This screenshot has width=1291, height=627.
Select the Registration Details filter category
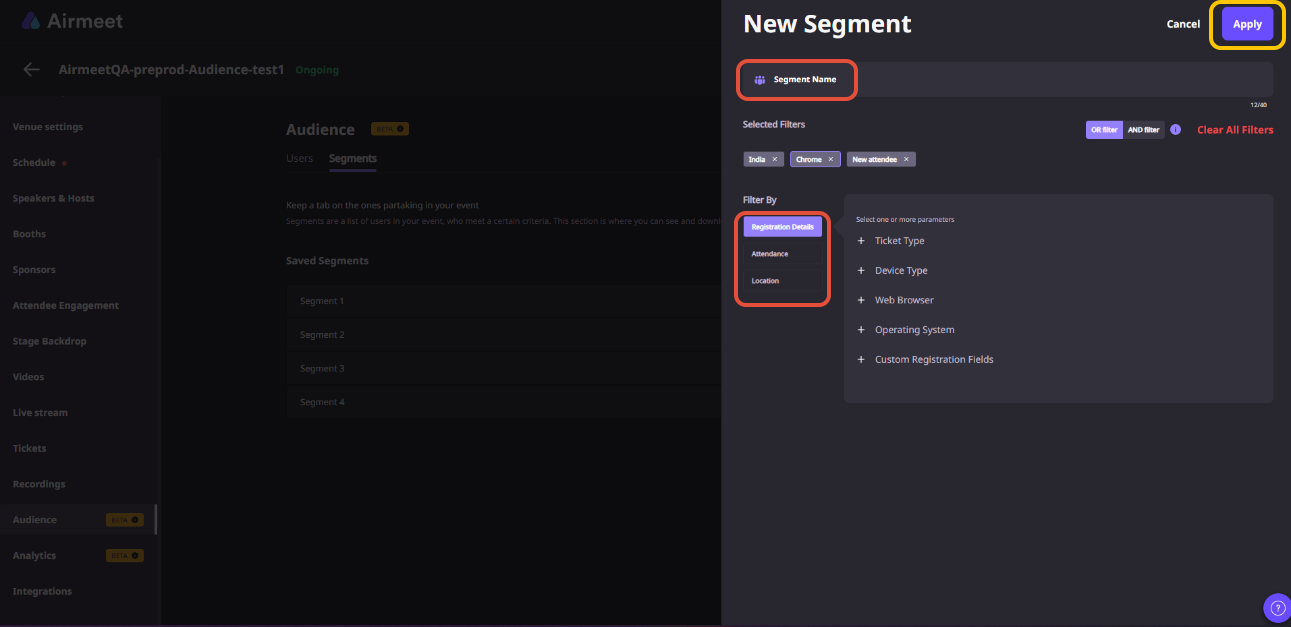click(783, 227)
